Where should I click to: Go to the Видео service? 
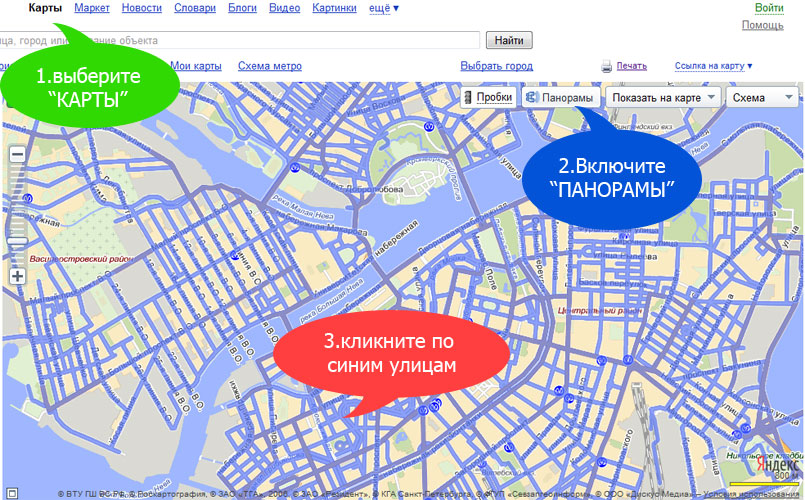[284, 8]
